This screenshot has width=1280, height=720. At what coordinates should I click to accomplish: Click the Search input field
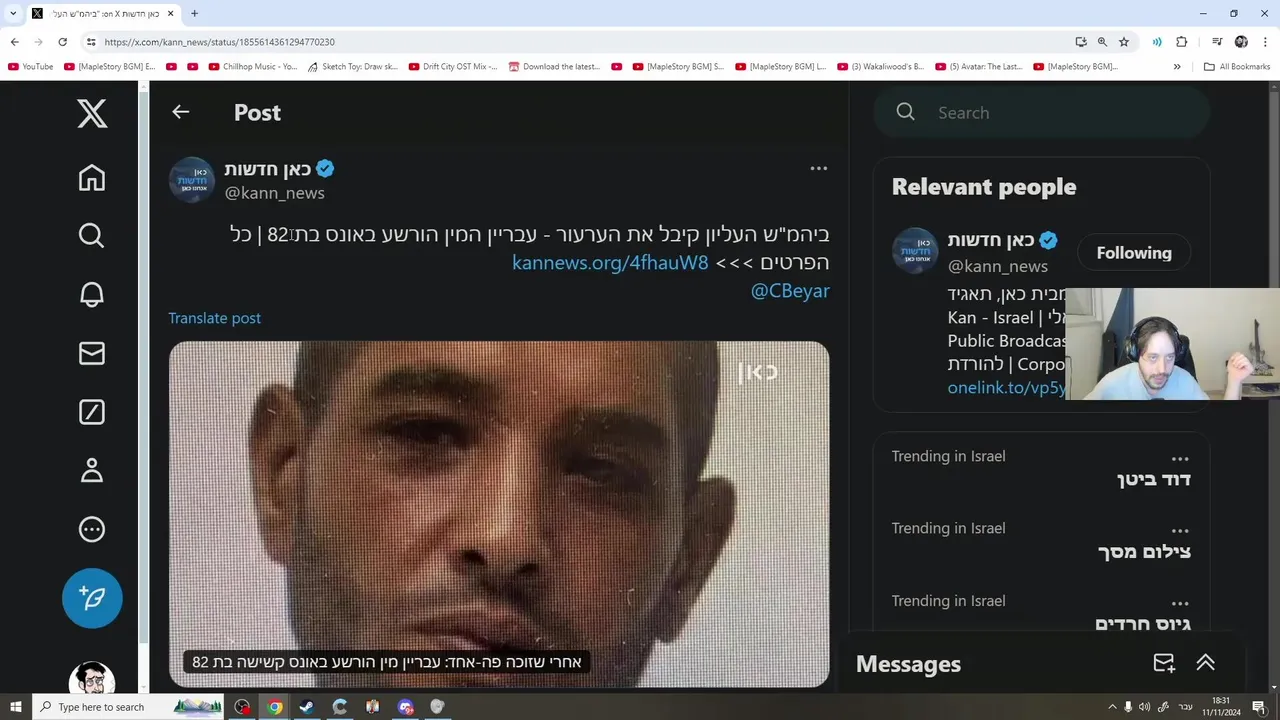(x=1042, y=112)
